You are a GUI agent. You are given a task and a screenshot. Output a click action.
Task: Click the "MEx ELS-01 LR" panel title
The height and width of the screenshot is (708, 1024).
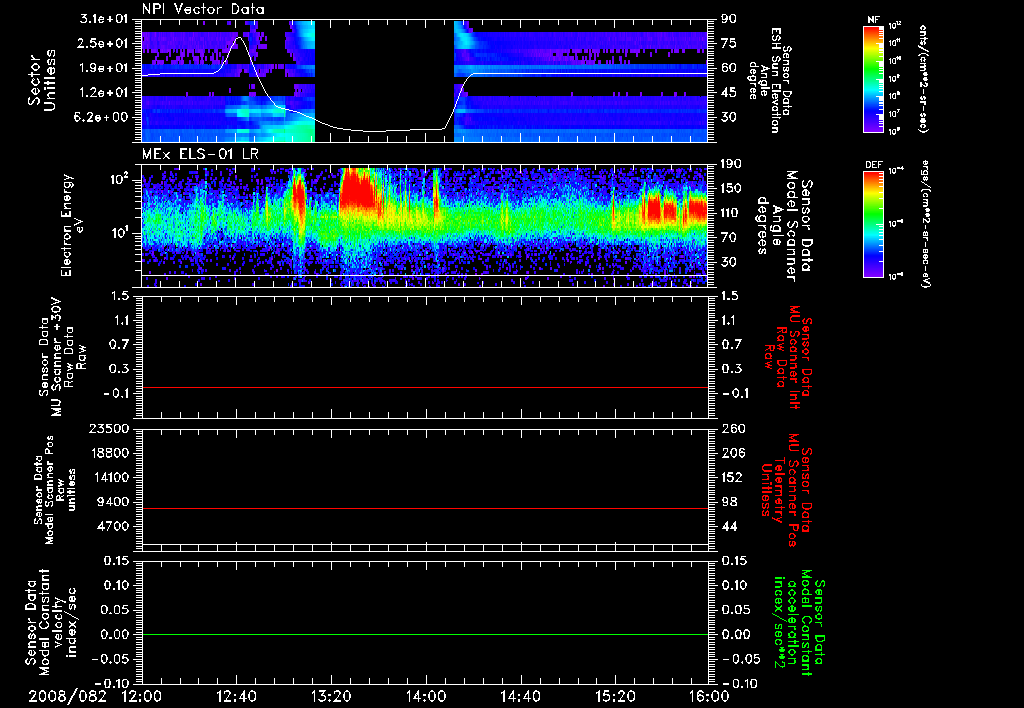click(200, 154)
